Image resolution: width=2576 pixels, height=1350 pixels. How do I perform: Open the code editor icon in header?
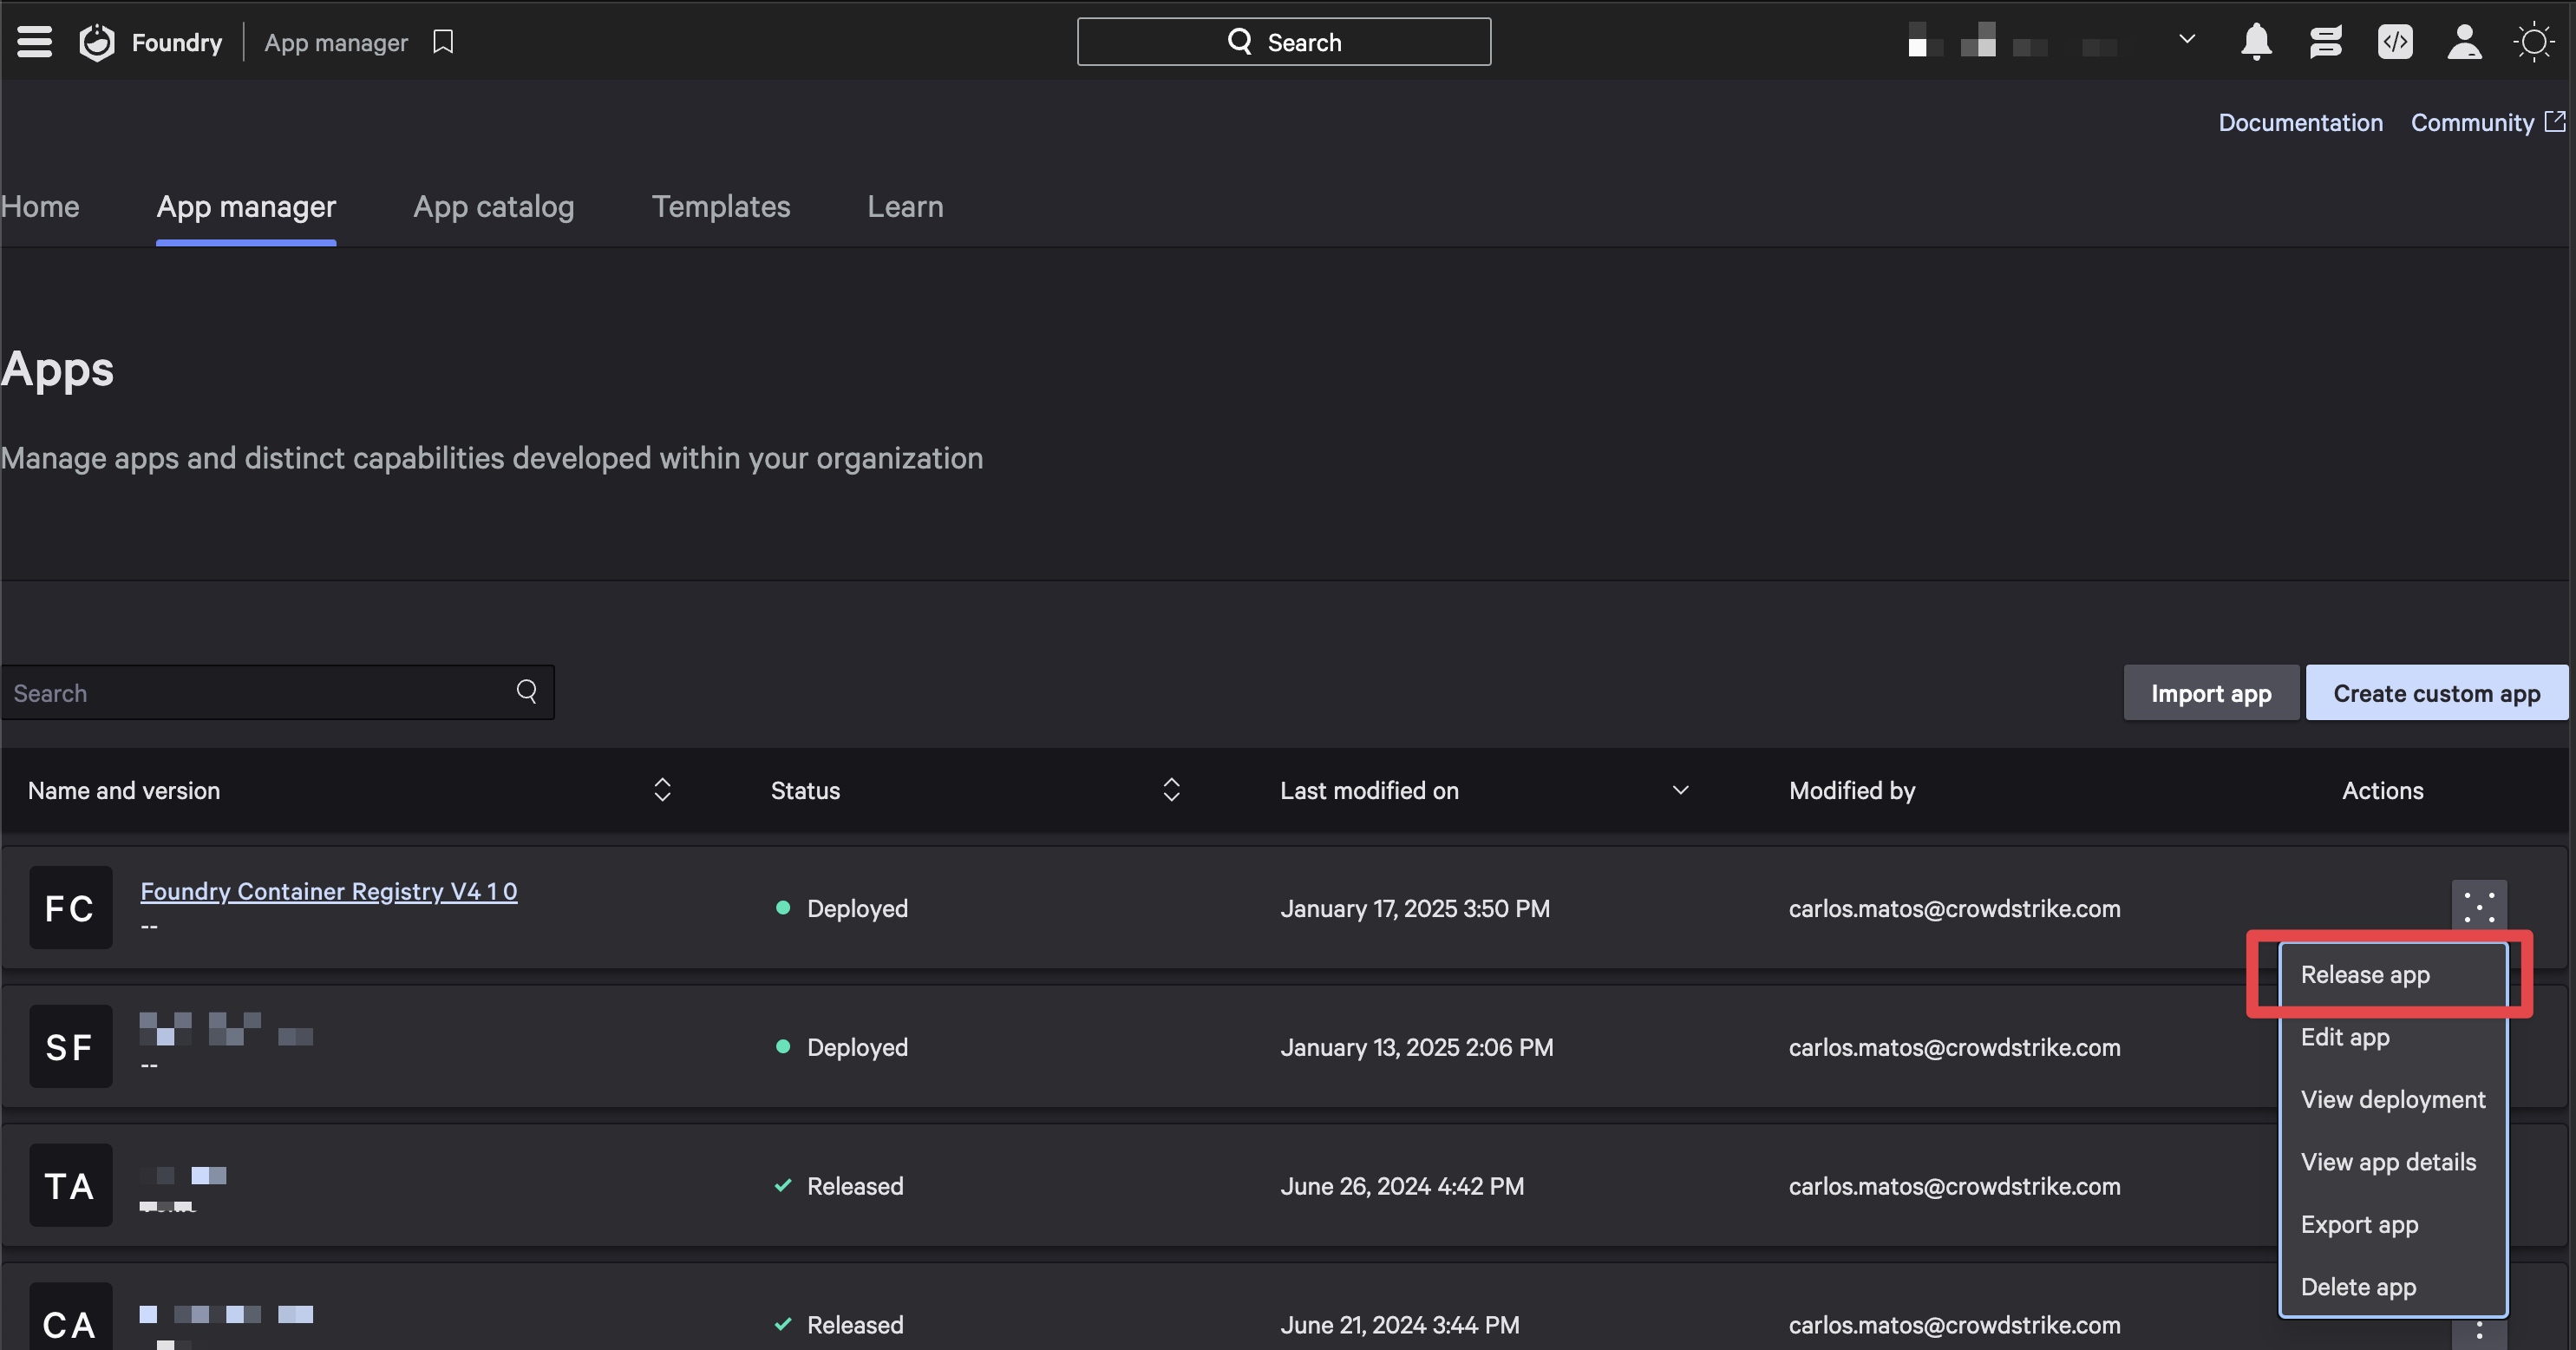click(x=2395, y=42)
